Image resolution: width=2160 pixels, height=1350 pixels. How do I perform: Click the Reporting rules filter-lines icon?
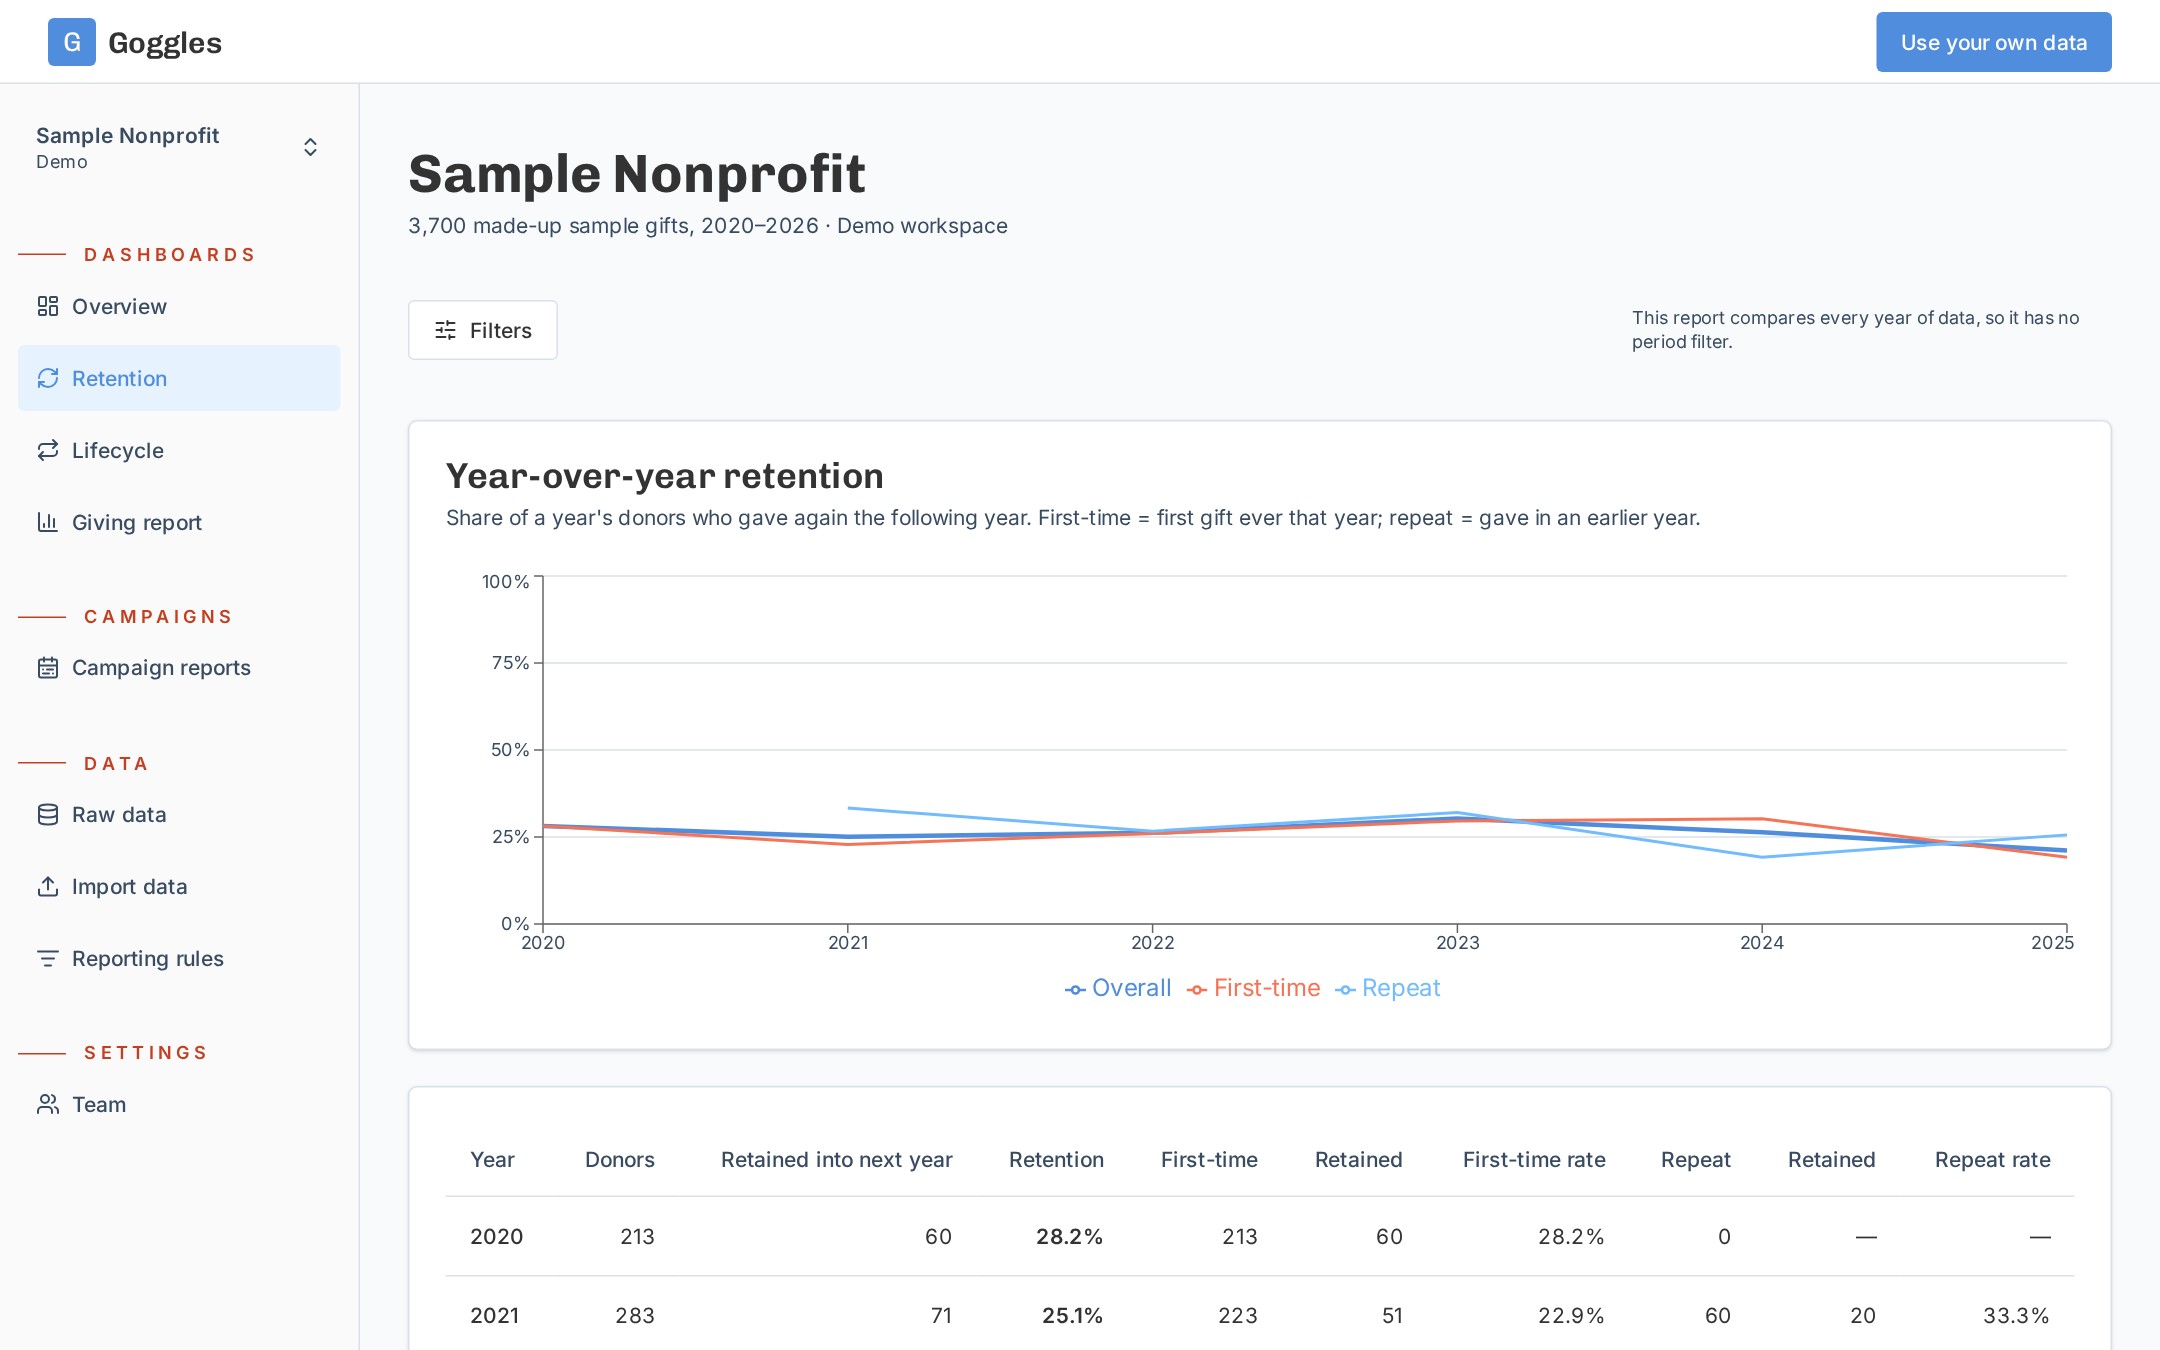click(48, 958)
